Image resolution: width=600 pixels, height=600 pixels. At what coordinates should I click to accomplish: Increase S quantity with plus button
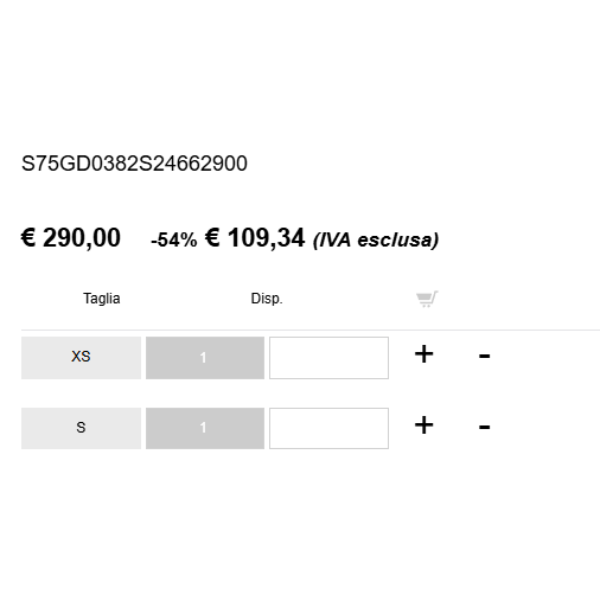coord(424,425)
